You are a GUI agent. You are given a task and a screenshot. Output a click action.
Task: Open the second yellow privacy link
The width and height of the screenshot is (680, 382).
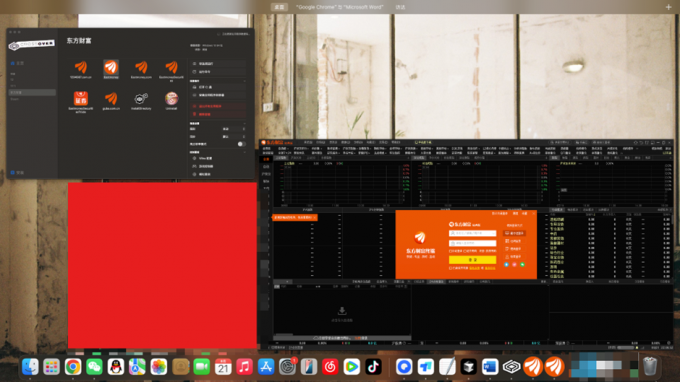pos(490,268)
